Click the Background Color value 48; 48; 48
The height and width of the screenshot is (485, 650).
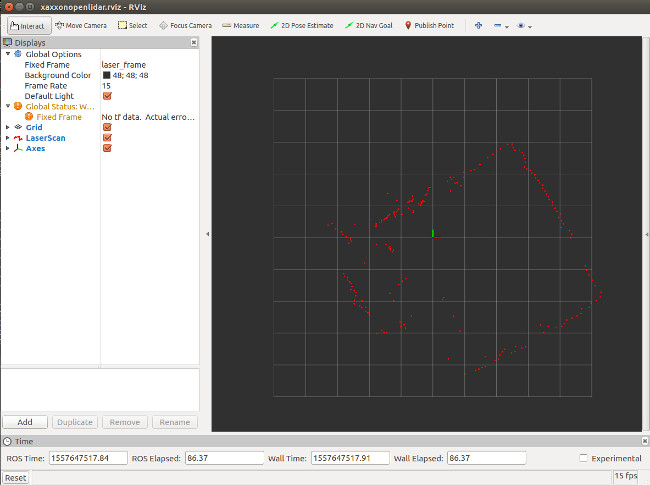coord(130,75)
